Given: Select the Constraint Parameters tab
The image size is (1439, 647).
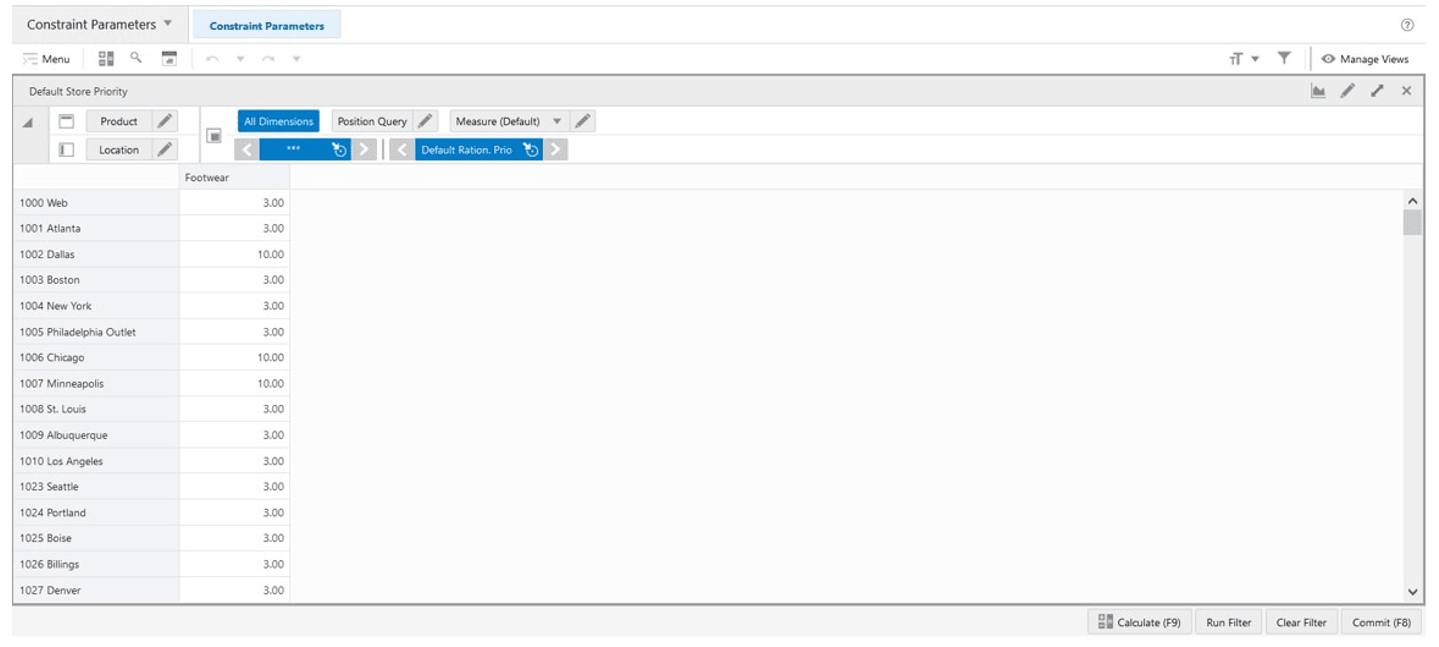Looking at the screenshot, I should point(266,23).
